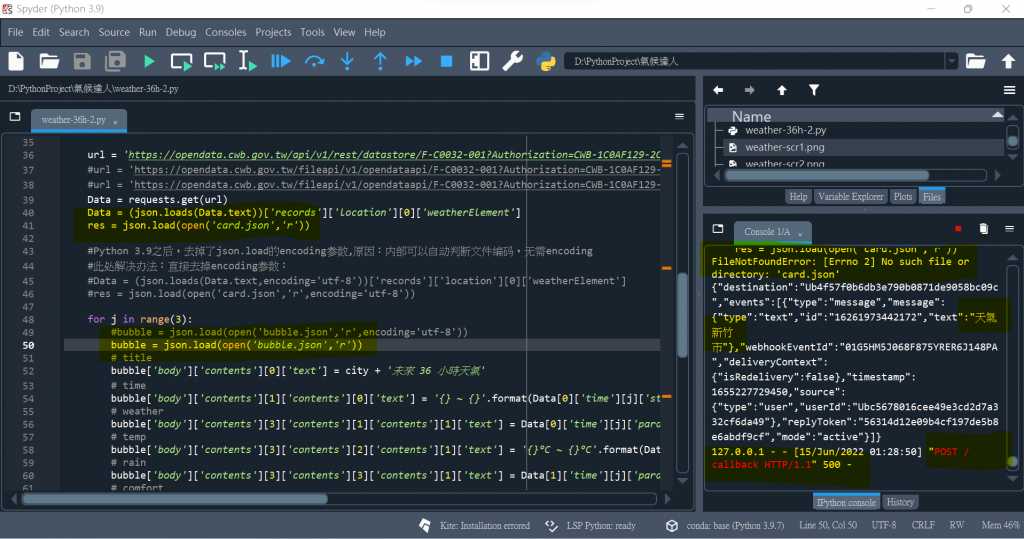Click the New file icon
This screenshot has width=1024, height=539.
(x=17, y=62)
